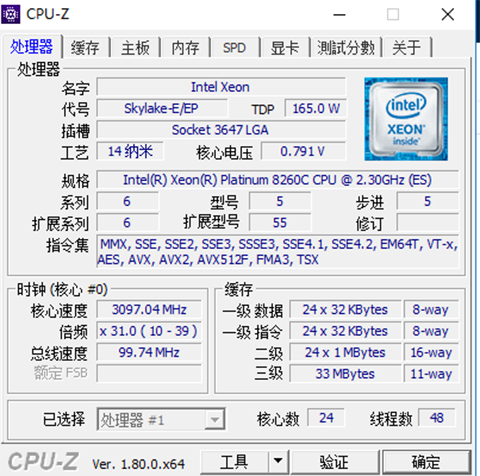Open the tools dropdown arrow next to 工具
Viewport: 480px width, 476px height.
(x=278, y=461)
